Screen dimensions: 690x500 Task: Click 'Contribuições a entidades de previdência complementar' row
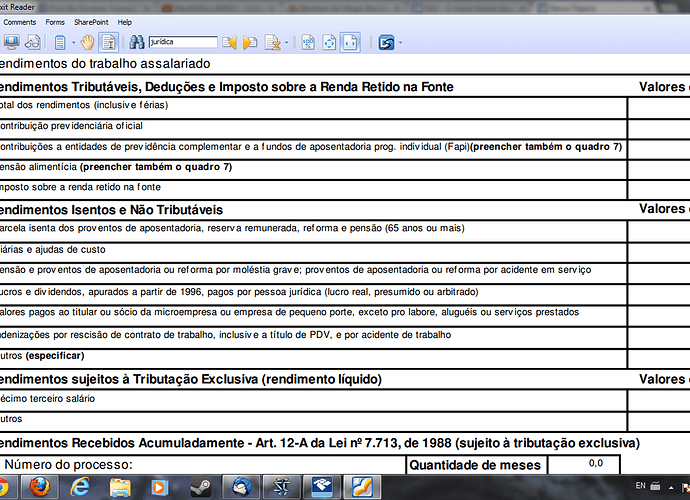[311, 147]
